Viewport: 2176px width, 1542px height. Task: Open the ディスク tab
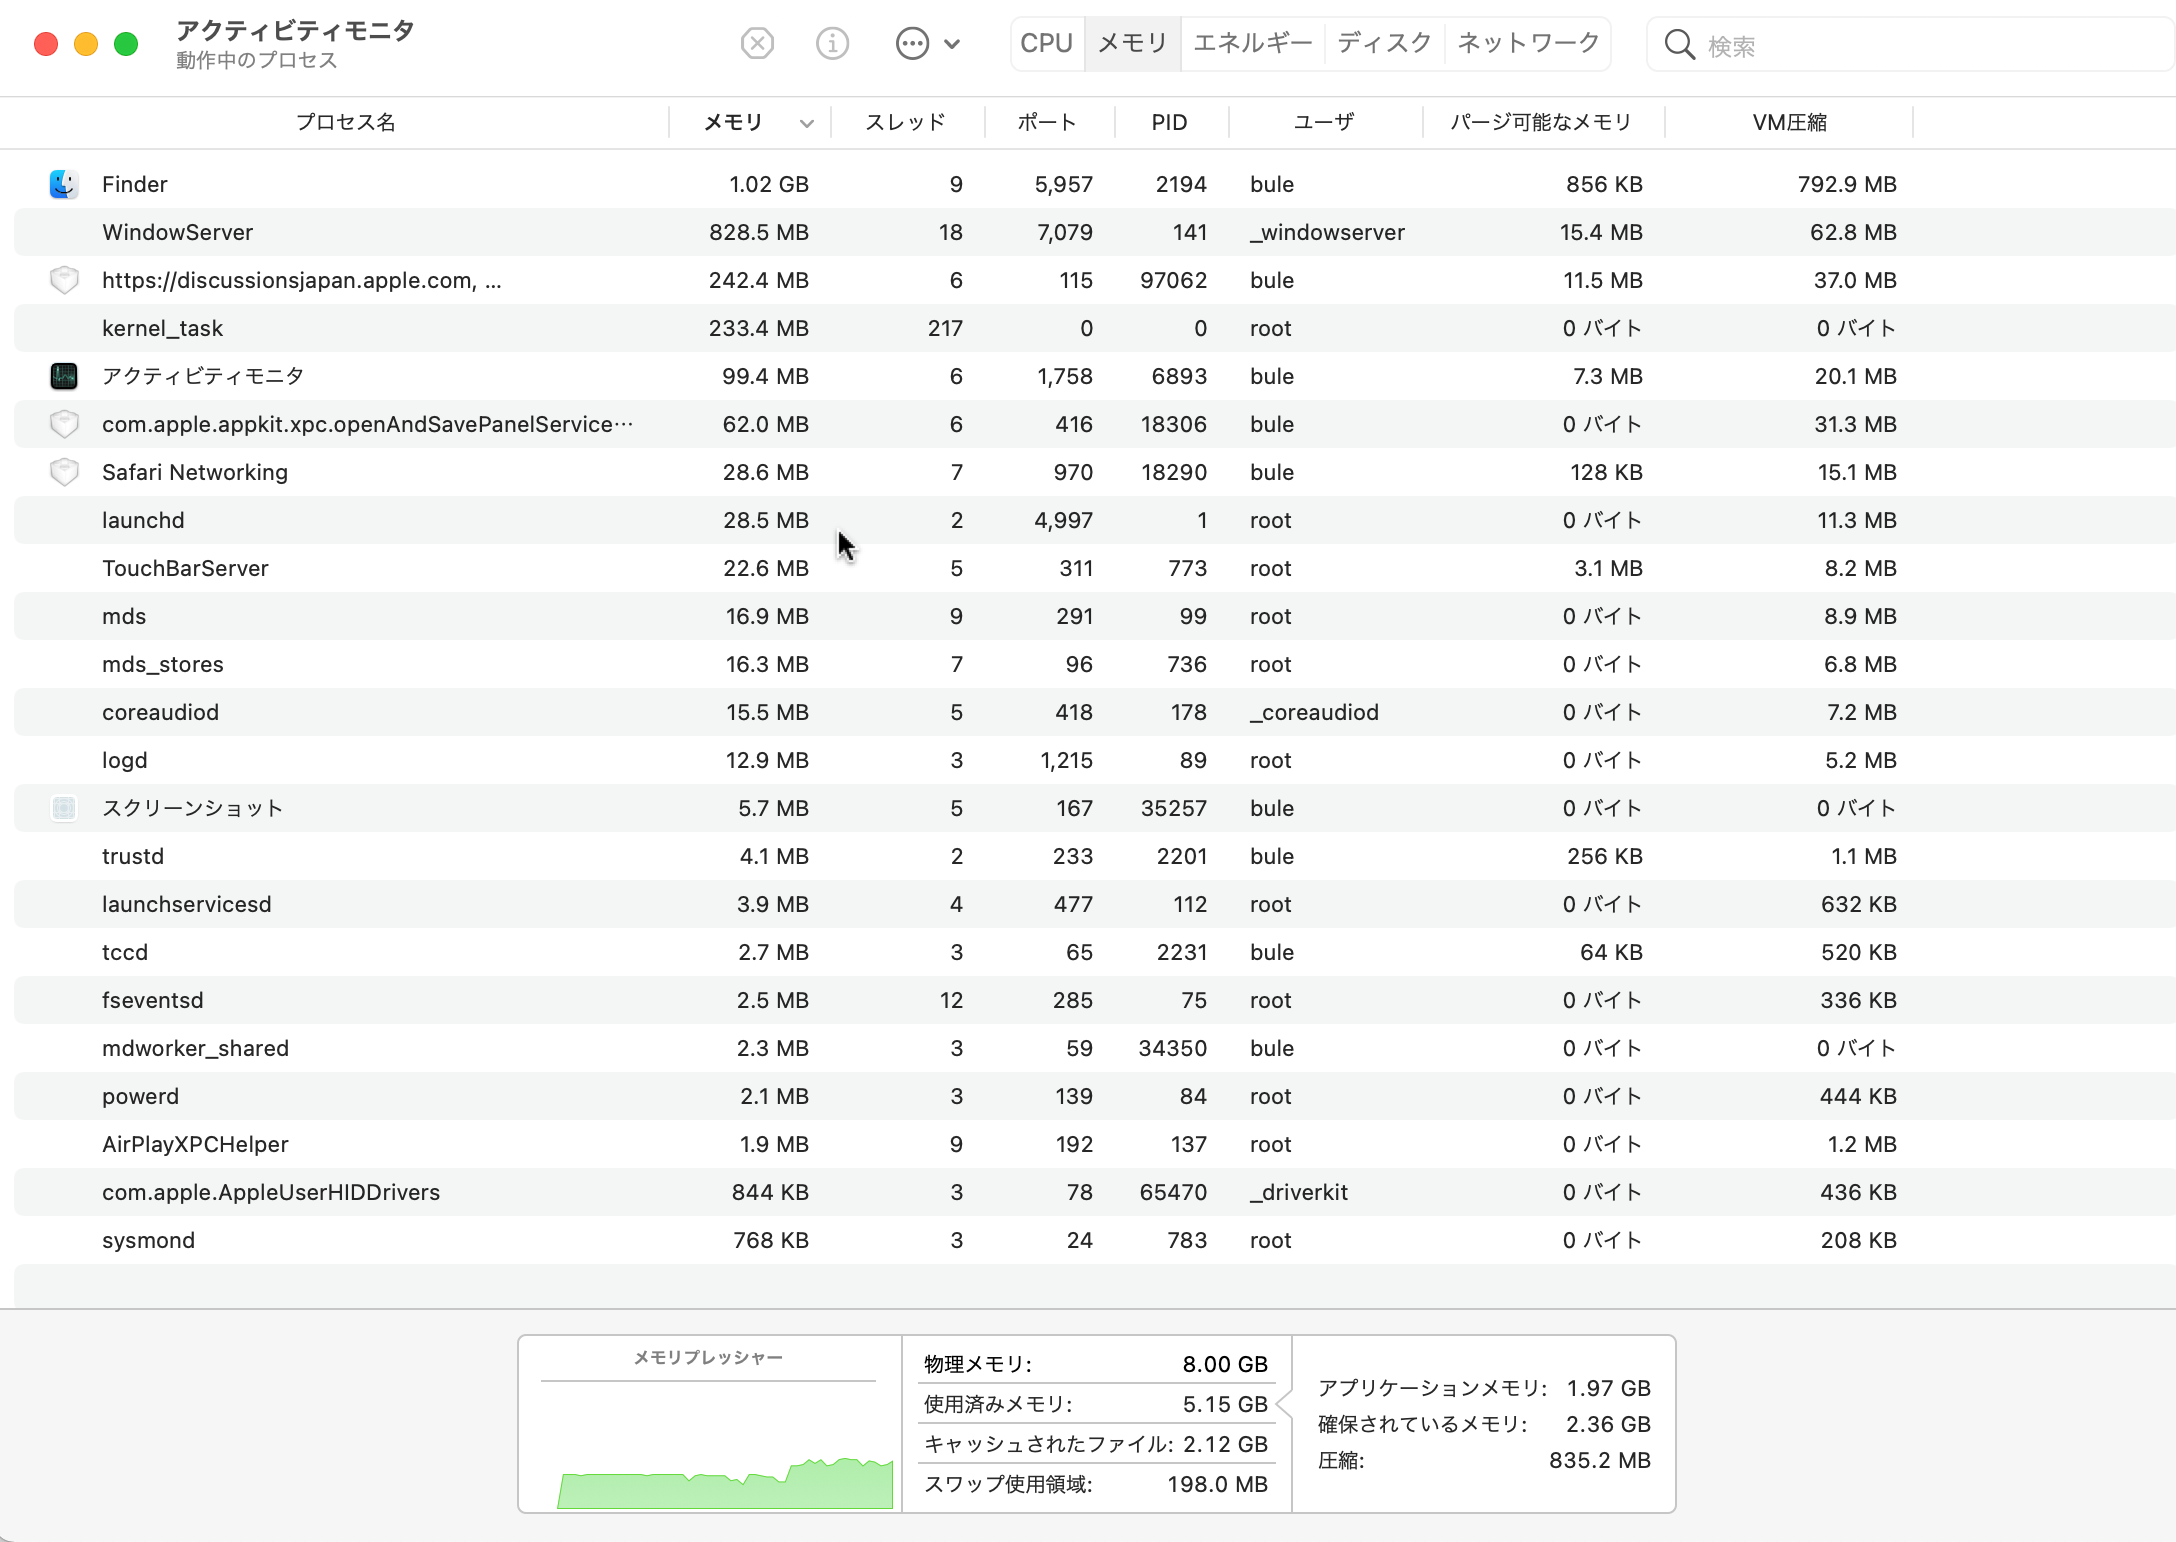pos(1384,43)
